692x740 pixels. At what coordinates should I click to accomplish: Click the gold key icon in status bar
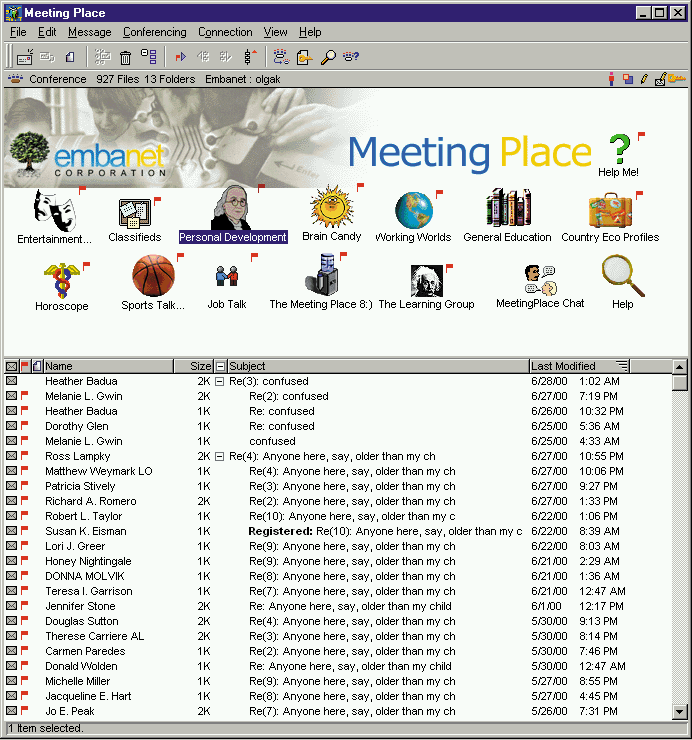pyautogui.click(x=677, y=78)
